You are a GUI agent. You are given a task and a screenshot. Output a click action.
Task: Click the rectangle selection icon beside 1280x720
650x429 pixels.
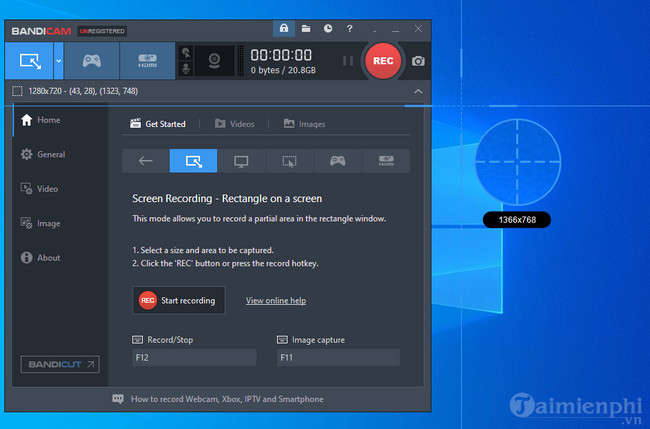point(17,91)
